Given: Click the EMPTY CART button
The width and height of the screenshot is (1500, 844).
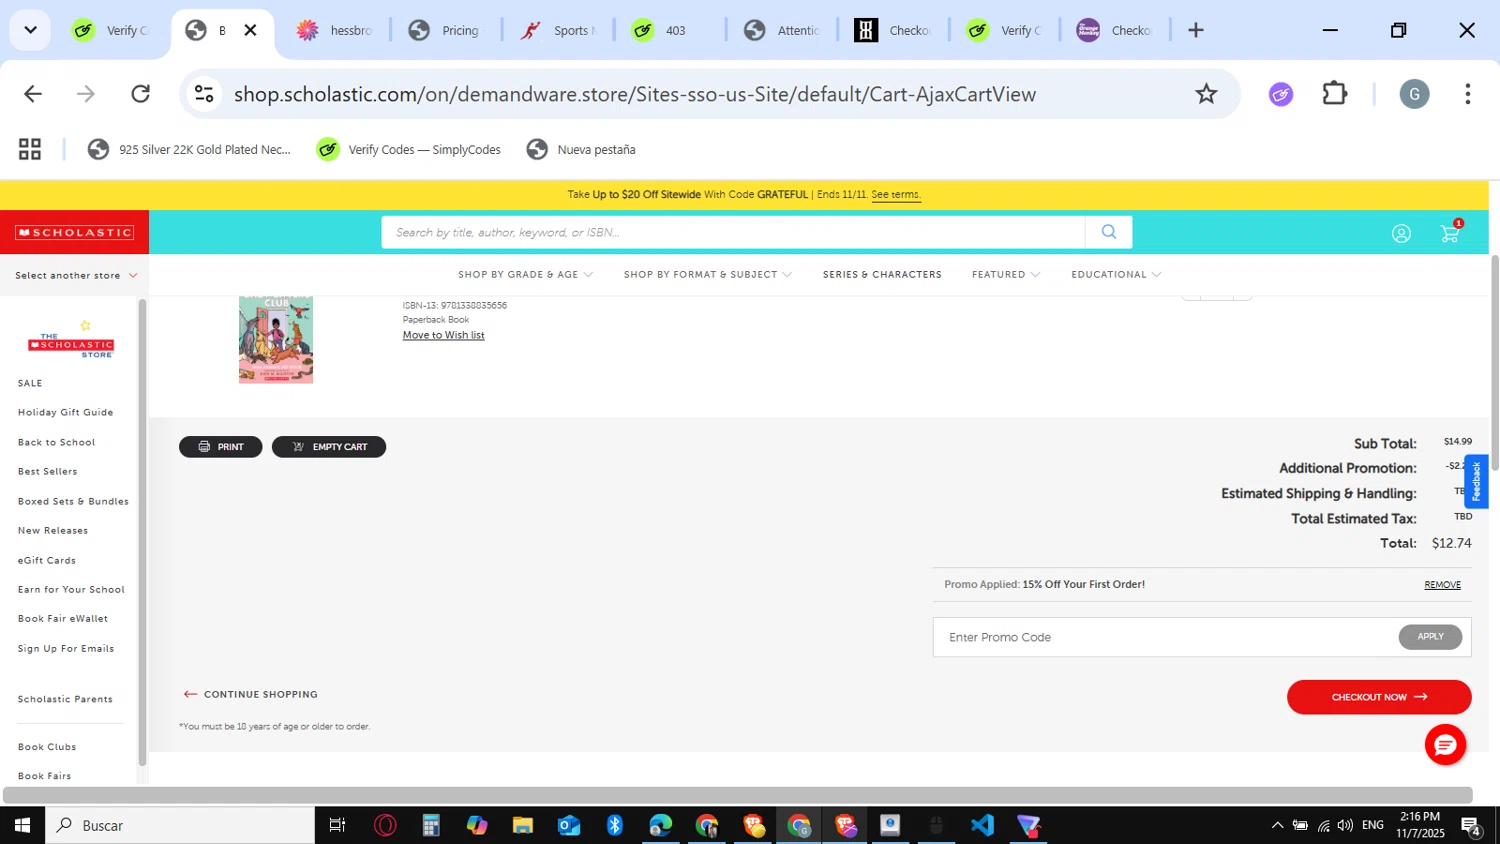Looking at the screenshot, I should [329, 447].
